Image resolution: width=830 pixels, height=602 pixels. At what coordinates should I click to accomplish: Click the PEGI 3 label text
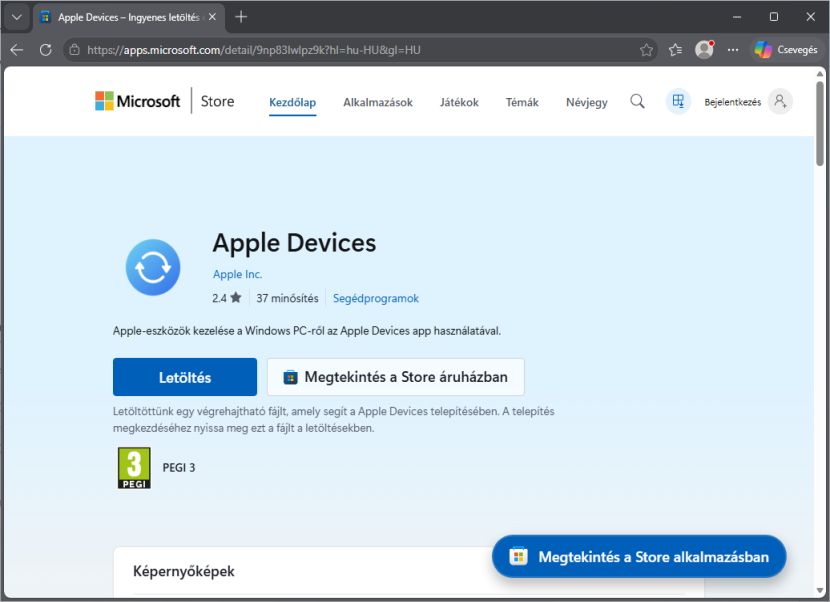[178, 468]
